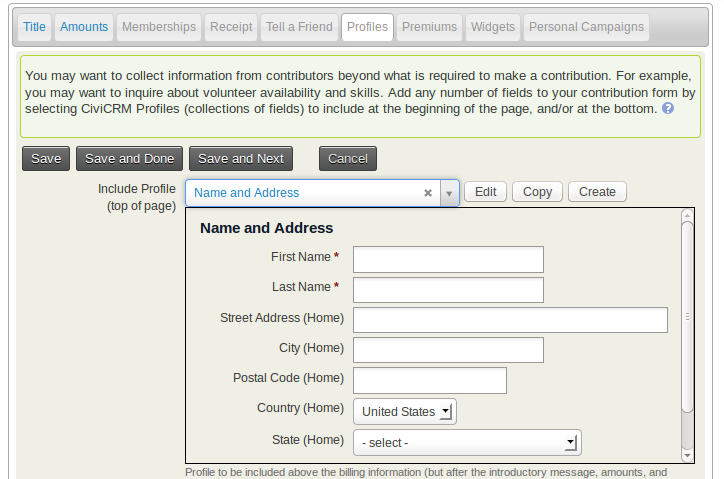Expand the State (Home) select dropdown
724x479 pixels.
[467, 443]
